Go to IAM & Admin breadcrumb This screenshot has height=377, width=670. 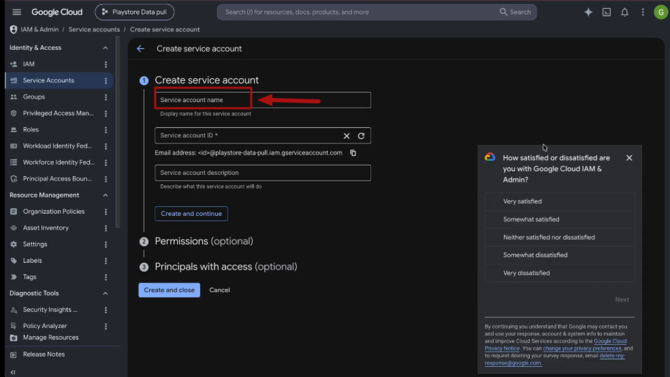pos(39,29)
